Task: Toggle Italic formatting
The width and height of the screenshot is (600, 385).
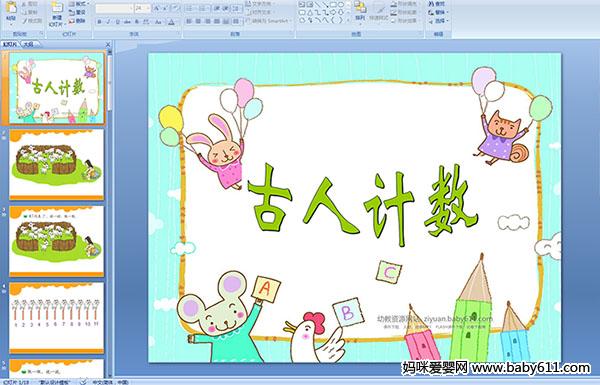Action: coord(108,22)
